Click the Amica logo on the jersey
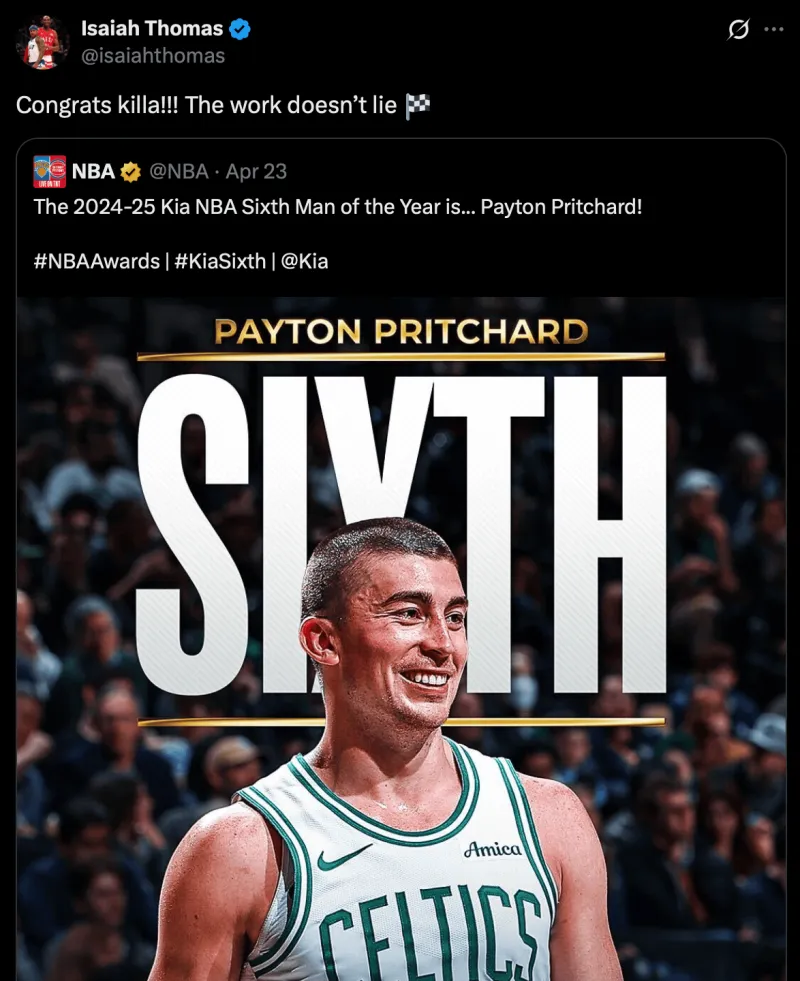Viewport: 800px width, 981px height. click(492, 849)
